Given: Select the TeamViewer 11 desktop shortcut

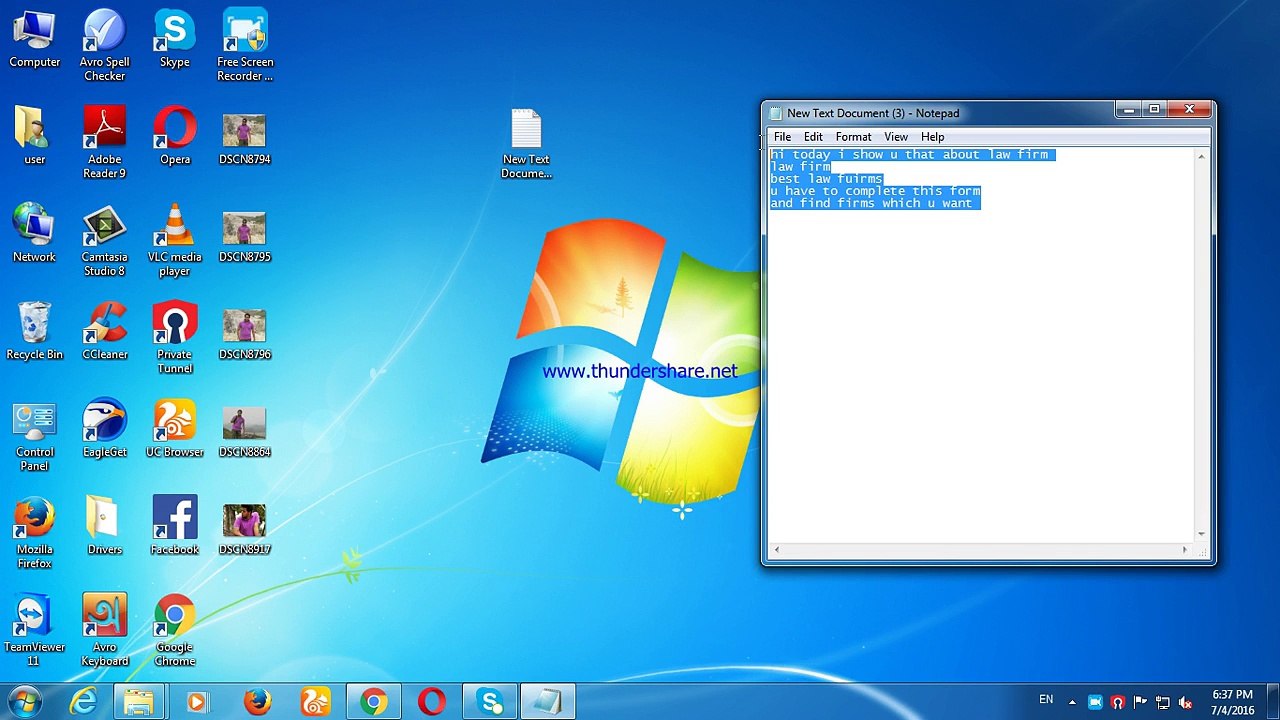Looking at the screenshot, I should coord(35,632).
